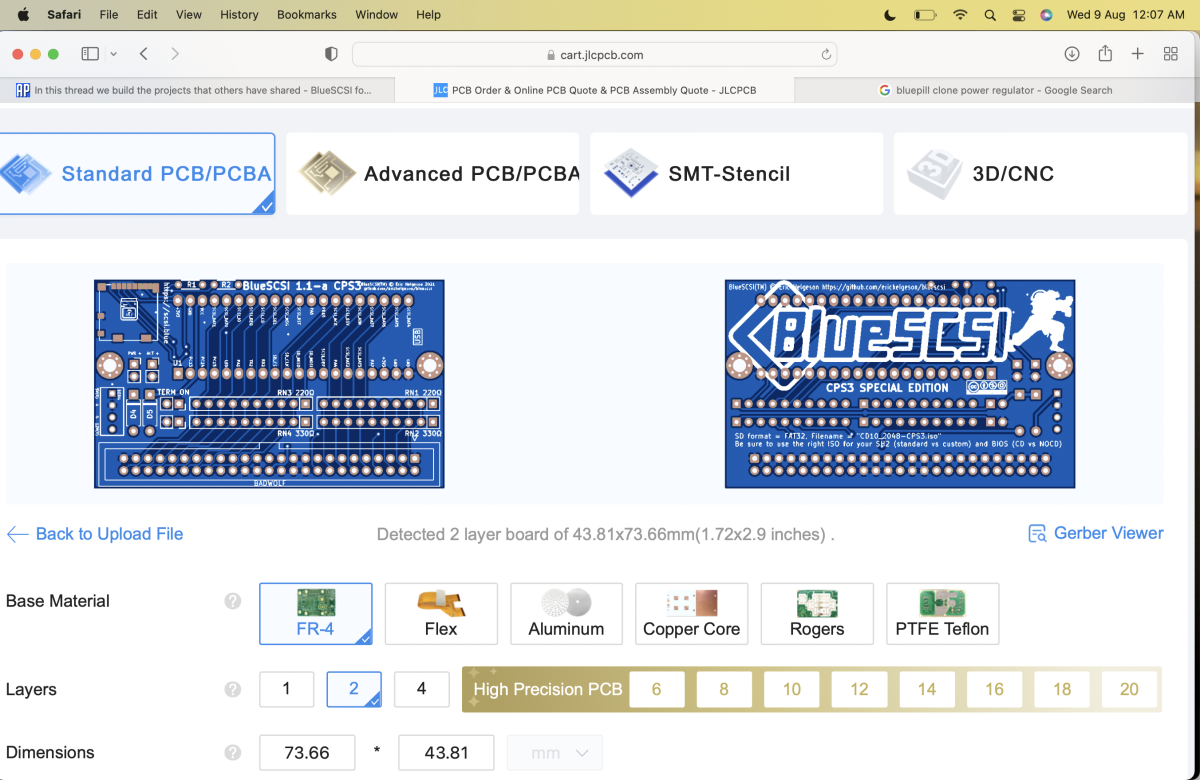This screenshot has width=1200, height=780.
Task: Open the Apple menu
Action: point(23,14)
